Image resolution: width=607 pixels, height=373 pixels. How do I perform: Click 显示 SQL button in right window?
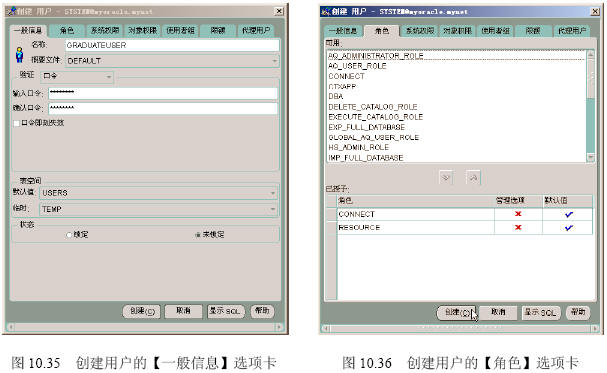tap(541, 313)
